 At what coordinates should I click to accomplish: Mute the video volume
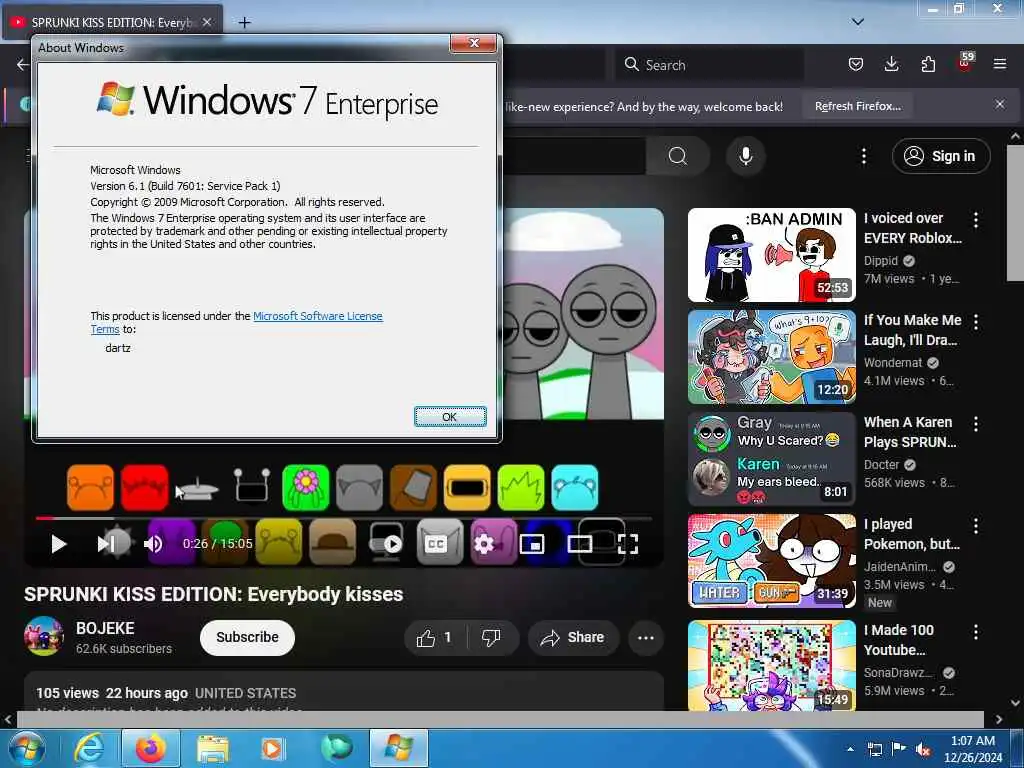click(153, 544)
